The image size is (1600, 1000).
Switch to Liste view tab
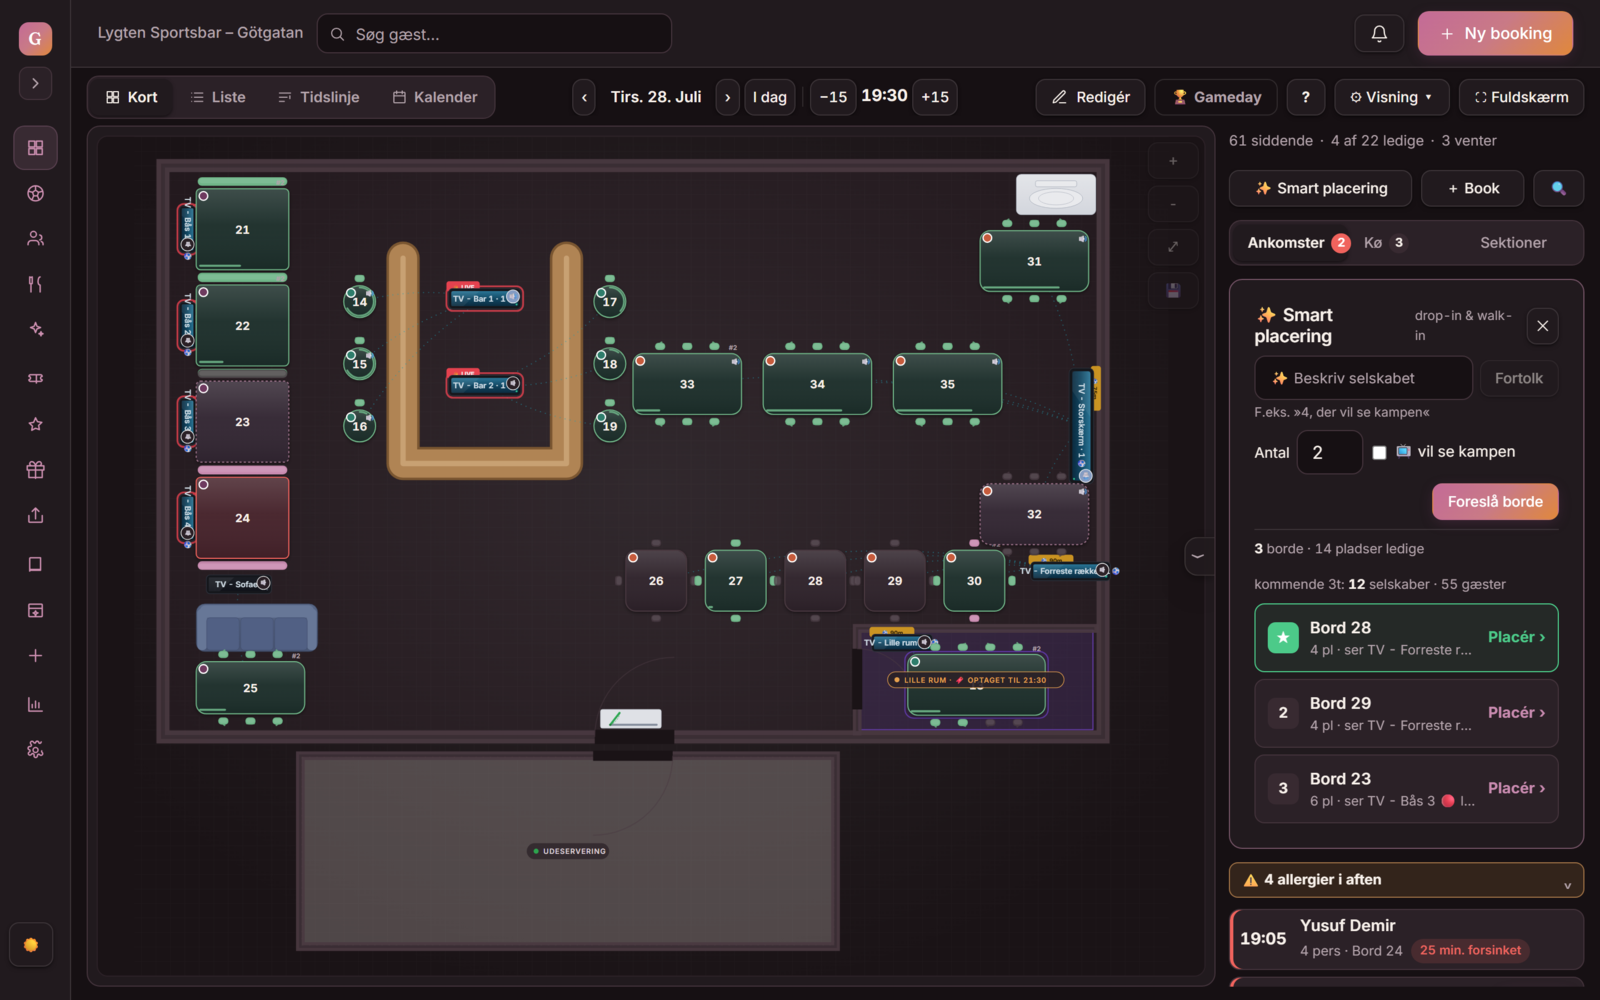coord(218,97)
